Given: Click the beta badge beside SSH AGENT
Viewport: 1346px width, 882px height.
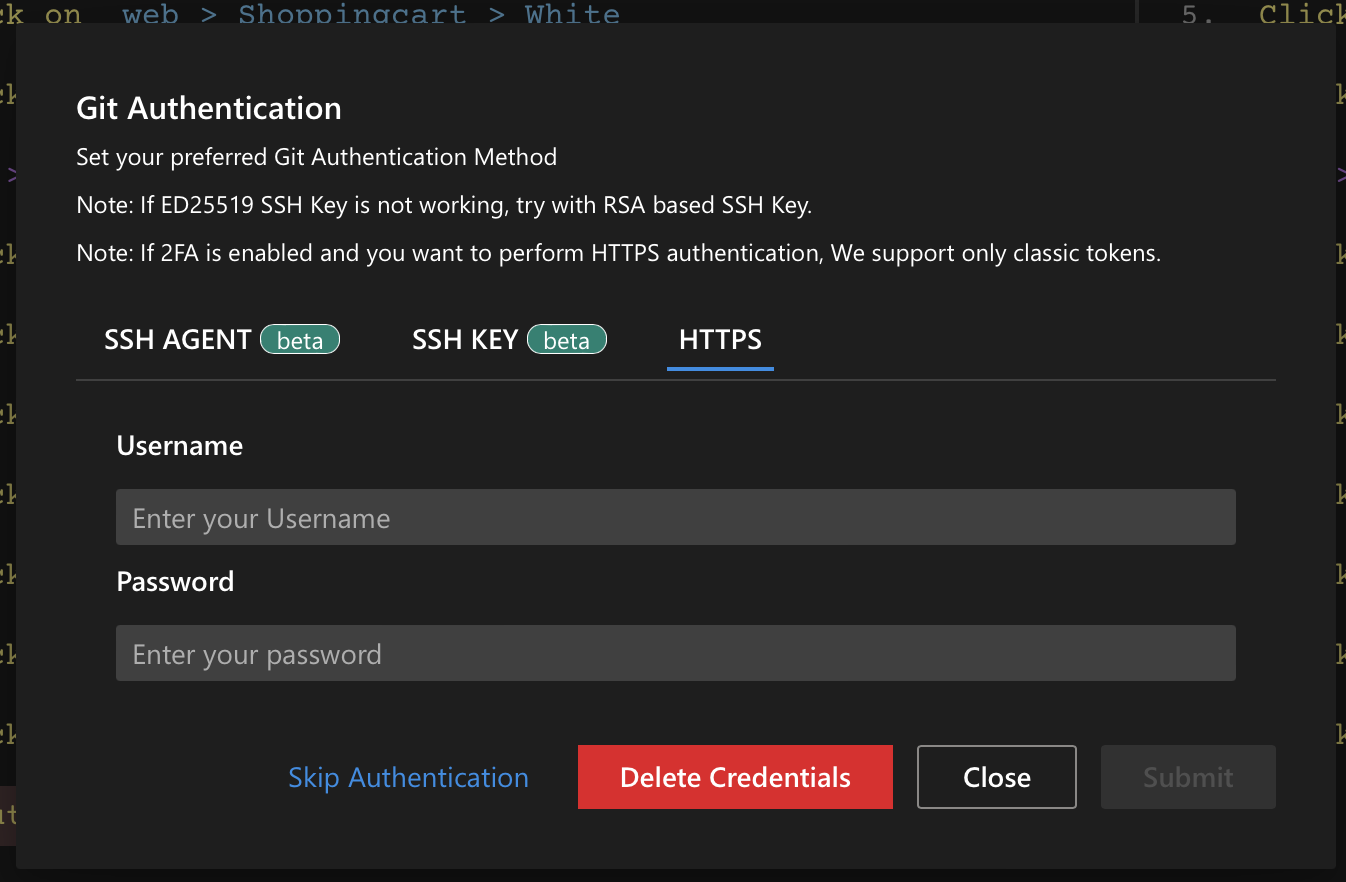Looking at the screenshot, I should [x=300, y=341].
